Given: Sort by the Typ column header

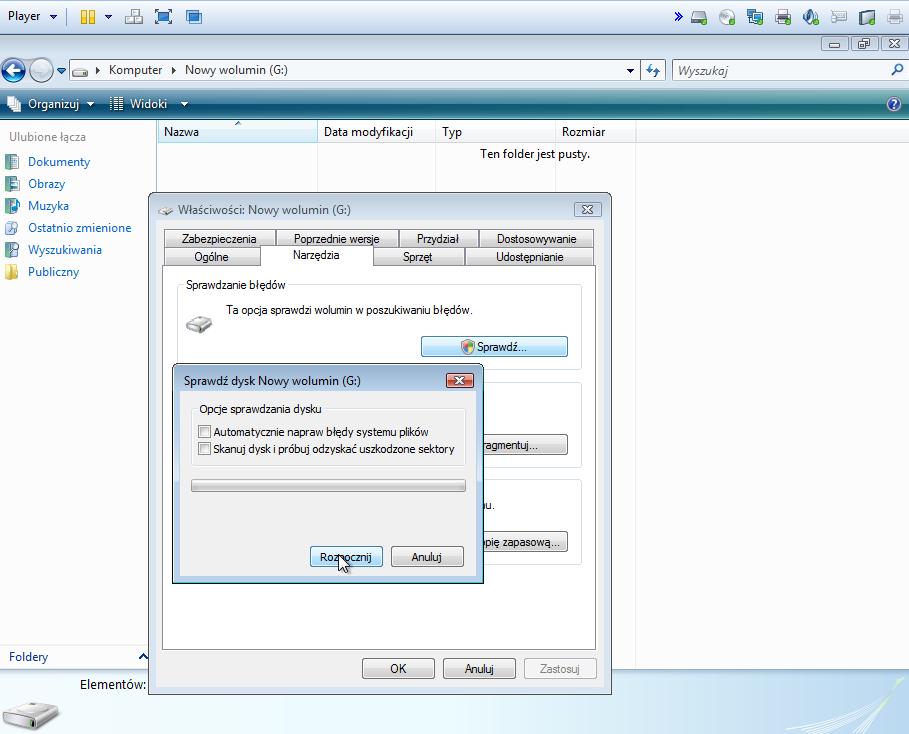Looking at the screenshot, I should tap(495, 132).
